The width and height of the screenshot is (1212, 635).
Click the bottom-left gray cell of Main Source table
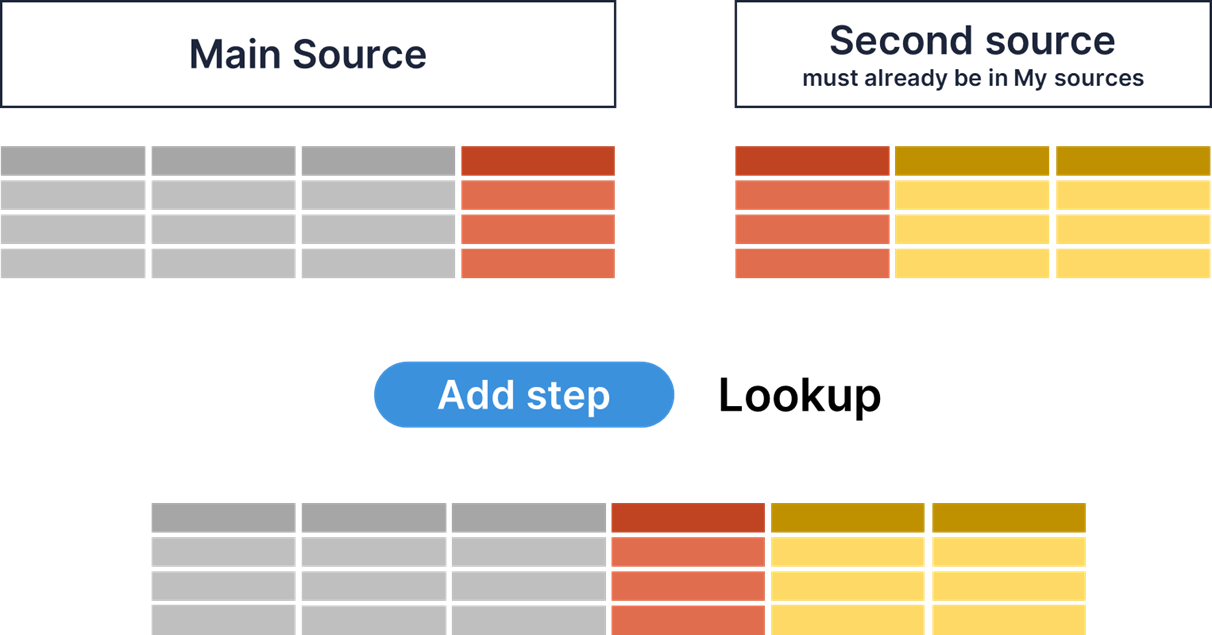[73, 263]
